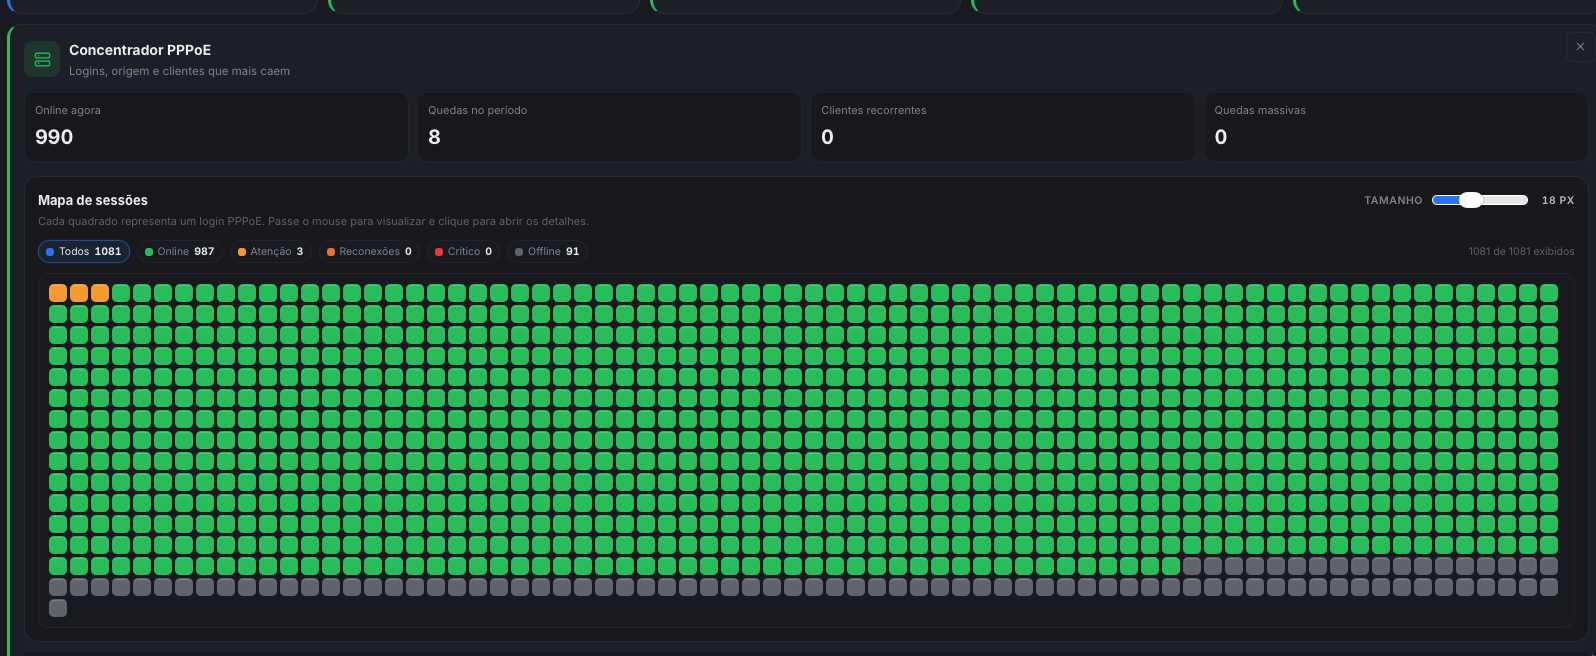1596x656 pixels.
Task: Click "Logins, origem e clientes que mais caem"
Action: [179, 71]
